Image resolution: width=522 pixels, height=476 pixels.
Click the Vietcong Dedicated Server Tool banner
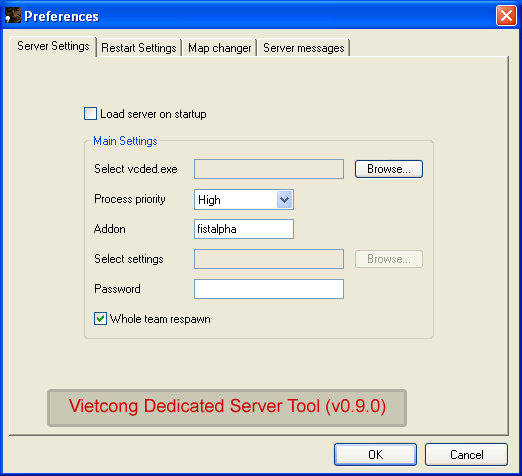[x=227, y=408]
